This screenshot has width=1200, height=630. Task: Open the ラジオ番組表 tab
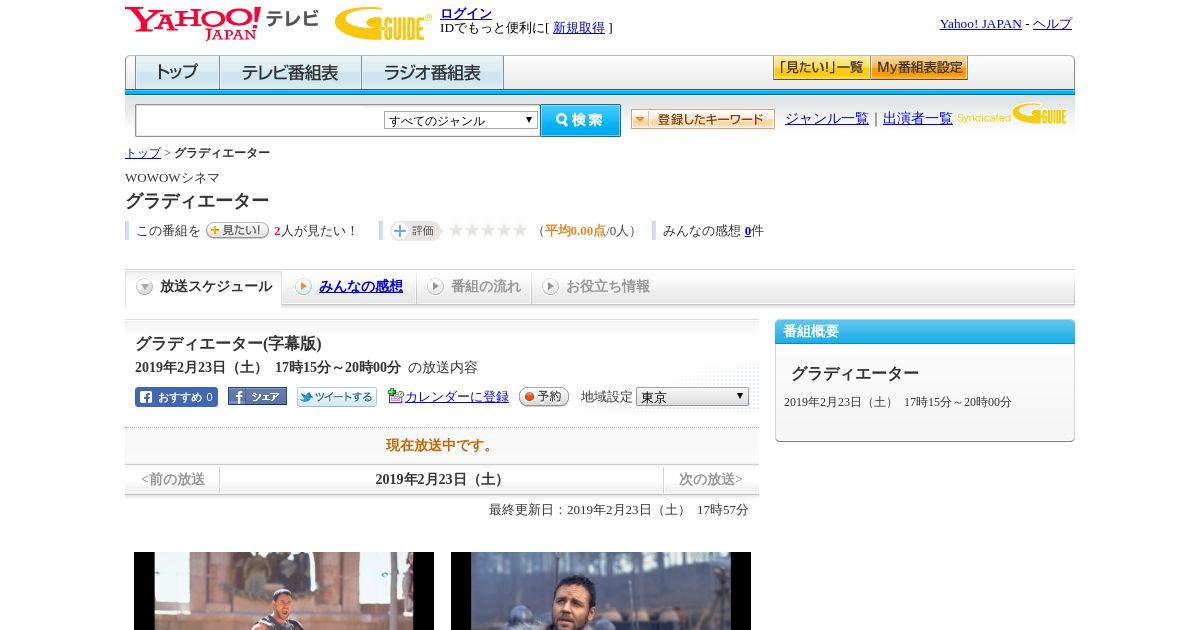(432, 73)
